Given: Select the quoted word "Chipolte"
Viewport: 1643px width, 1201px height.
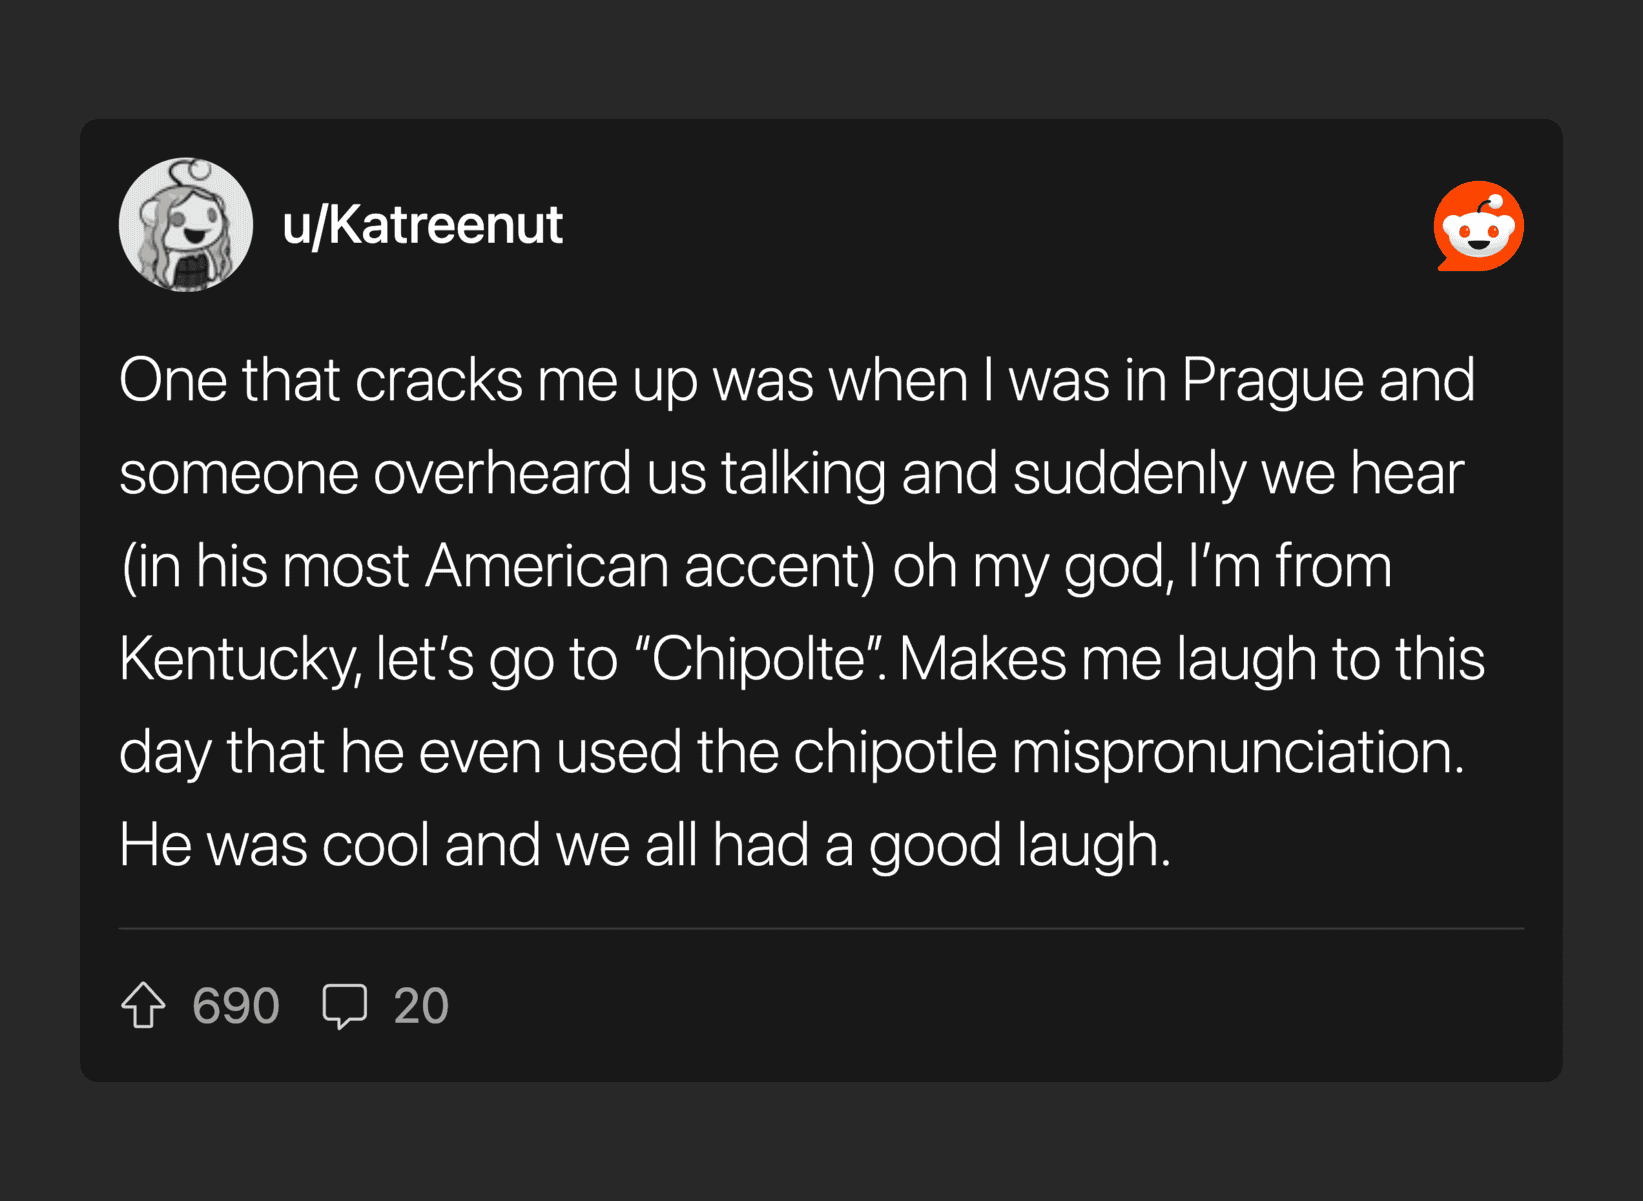Looking at the screenshot, I should tap(759, 660).
